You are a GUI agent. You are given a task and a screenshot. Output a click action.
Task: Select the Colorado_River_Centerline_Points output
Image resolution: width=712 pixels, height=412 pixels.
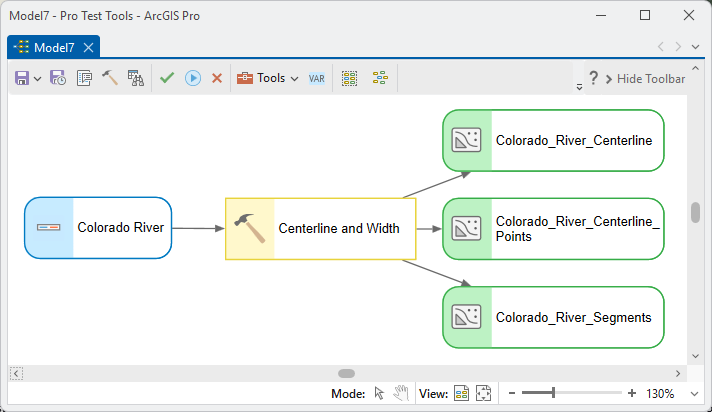[x=554, y=229]
